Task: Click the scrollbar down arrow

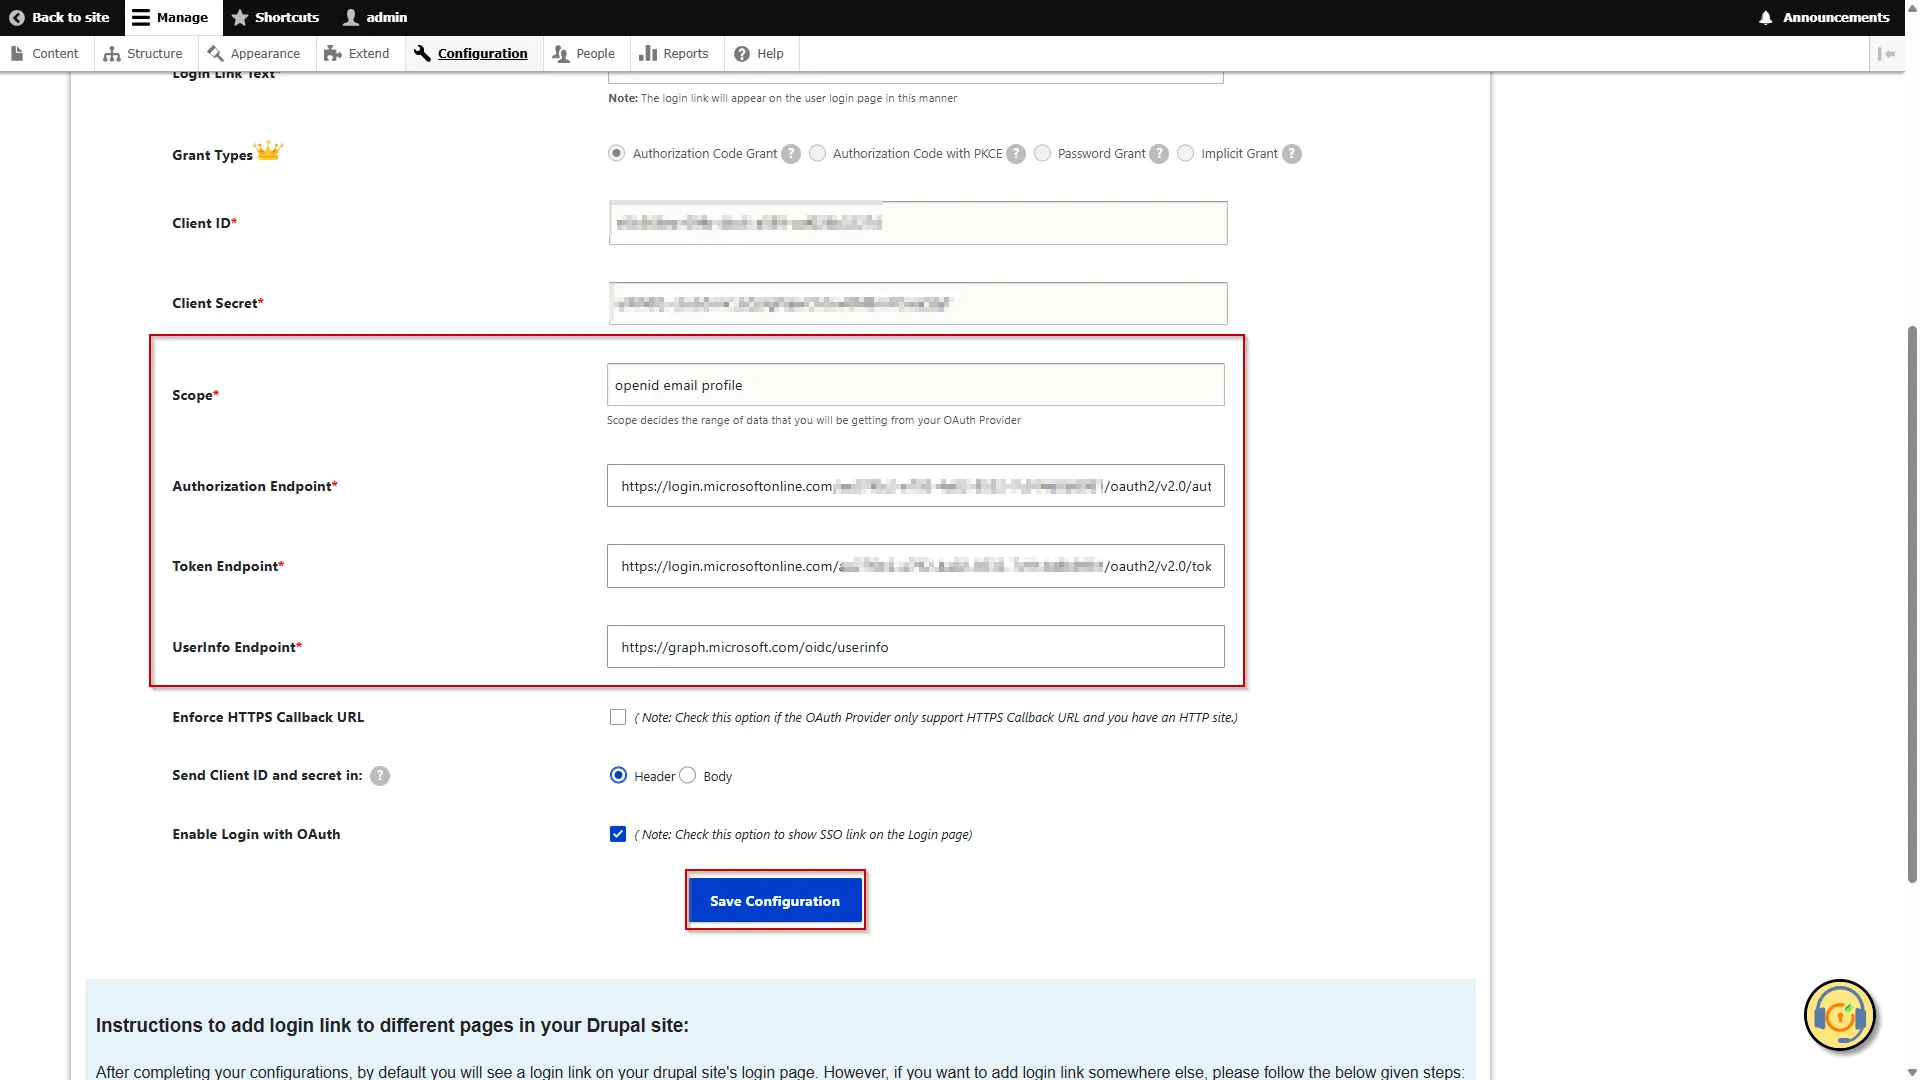Action: click(1912, 1072)
